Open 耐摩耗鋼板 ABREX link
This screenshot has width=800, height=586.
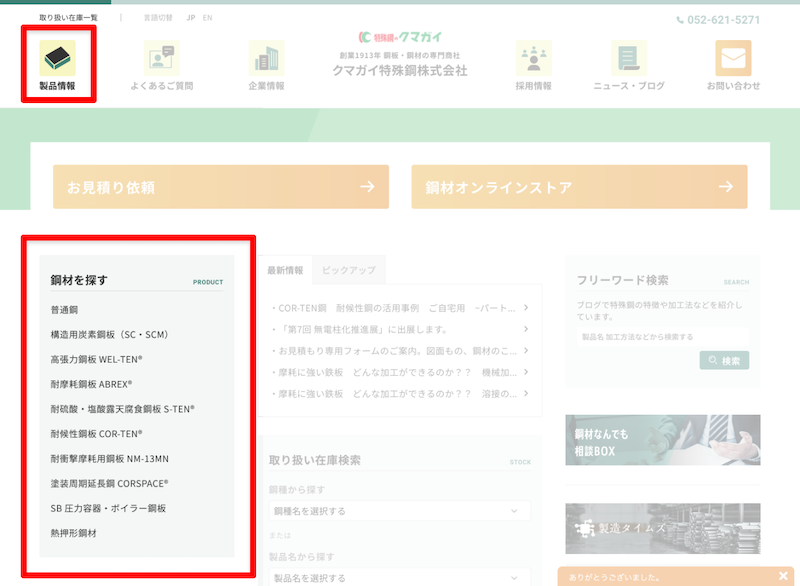[91, 384]
